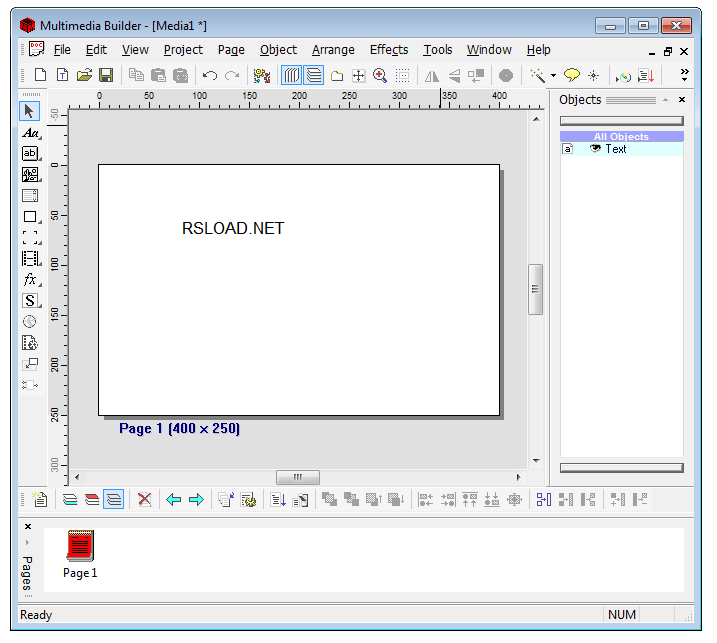Click the speech bubble tooltip icon
This screenshot has width=717, height=643.
click(572, 75)
